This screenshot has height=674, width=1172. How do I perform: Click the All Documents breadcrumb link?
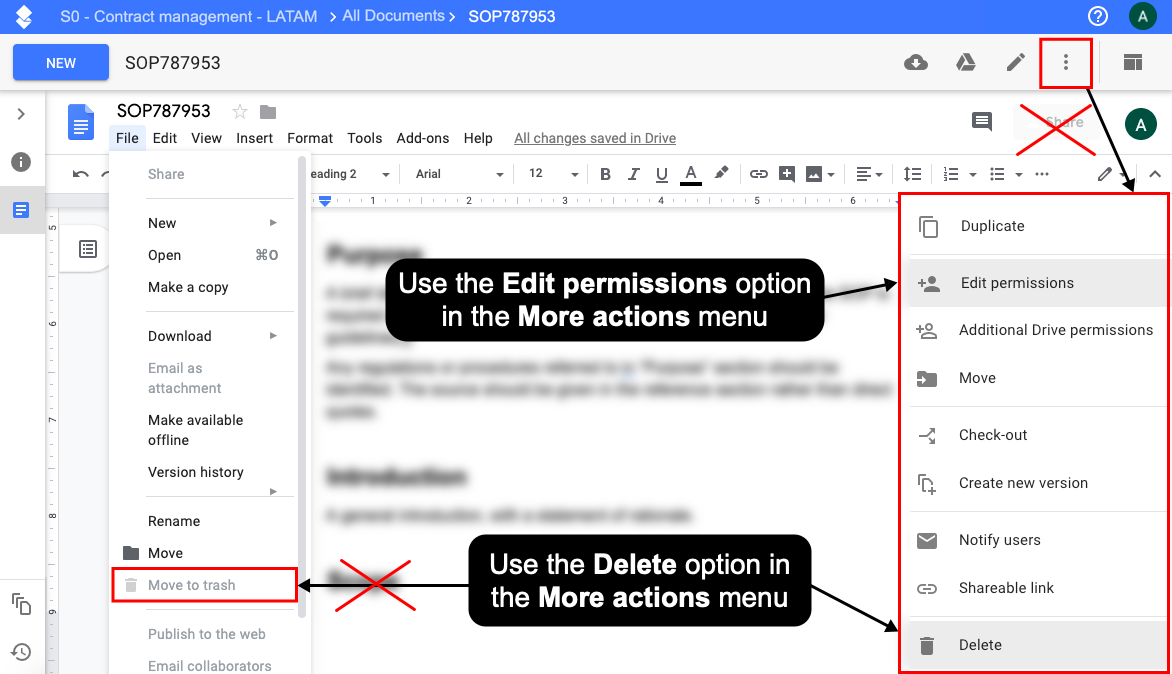[393, 16]
